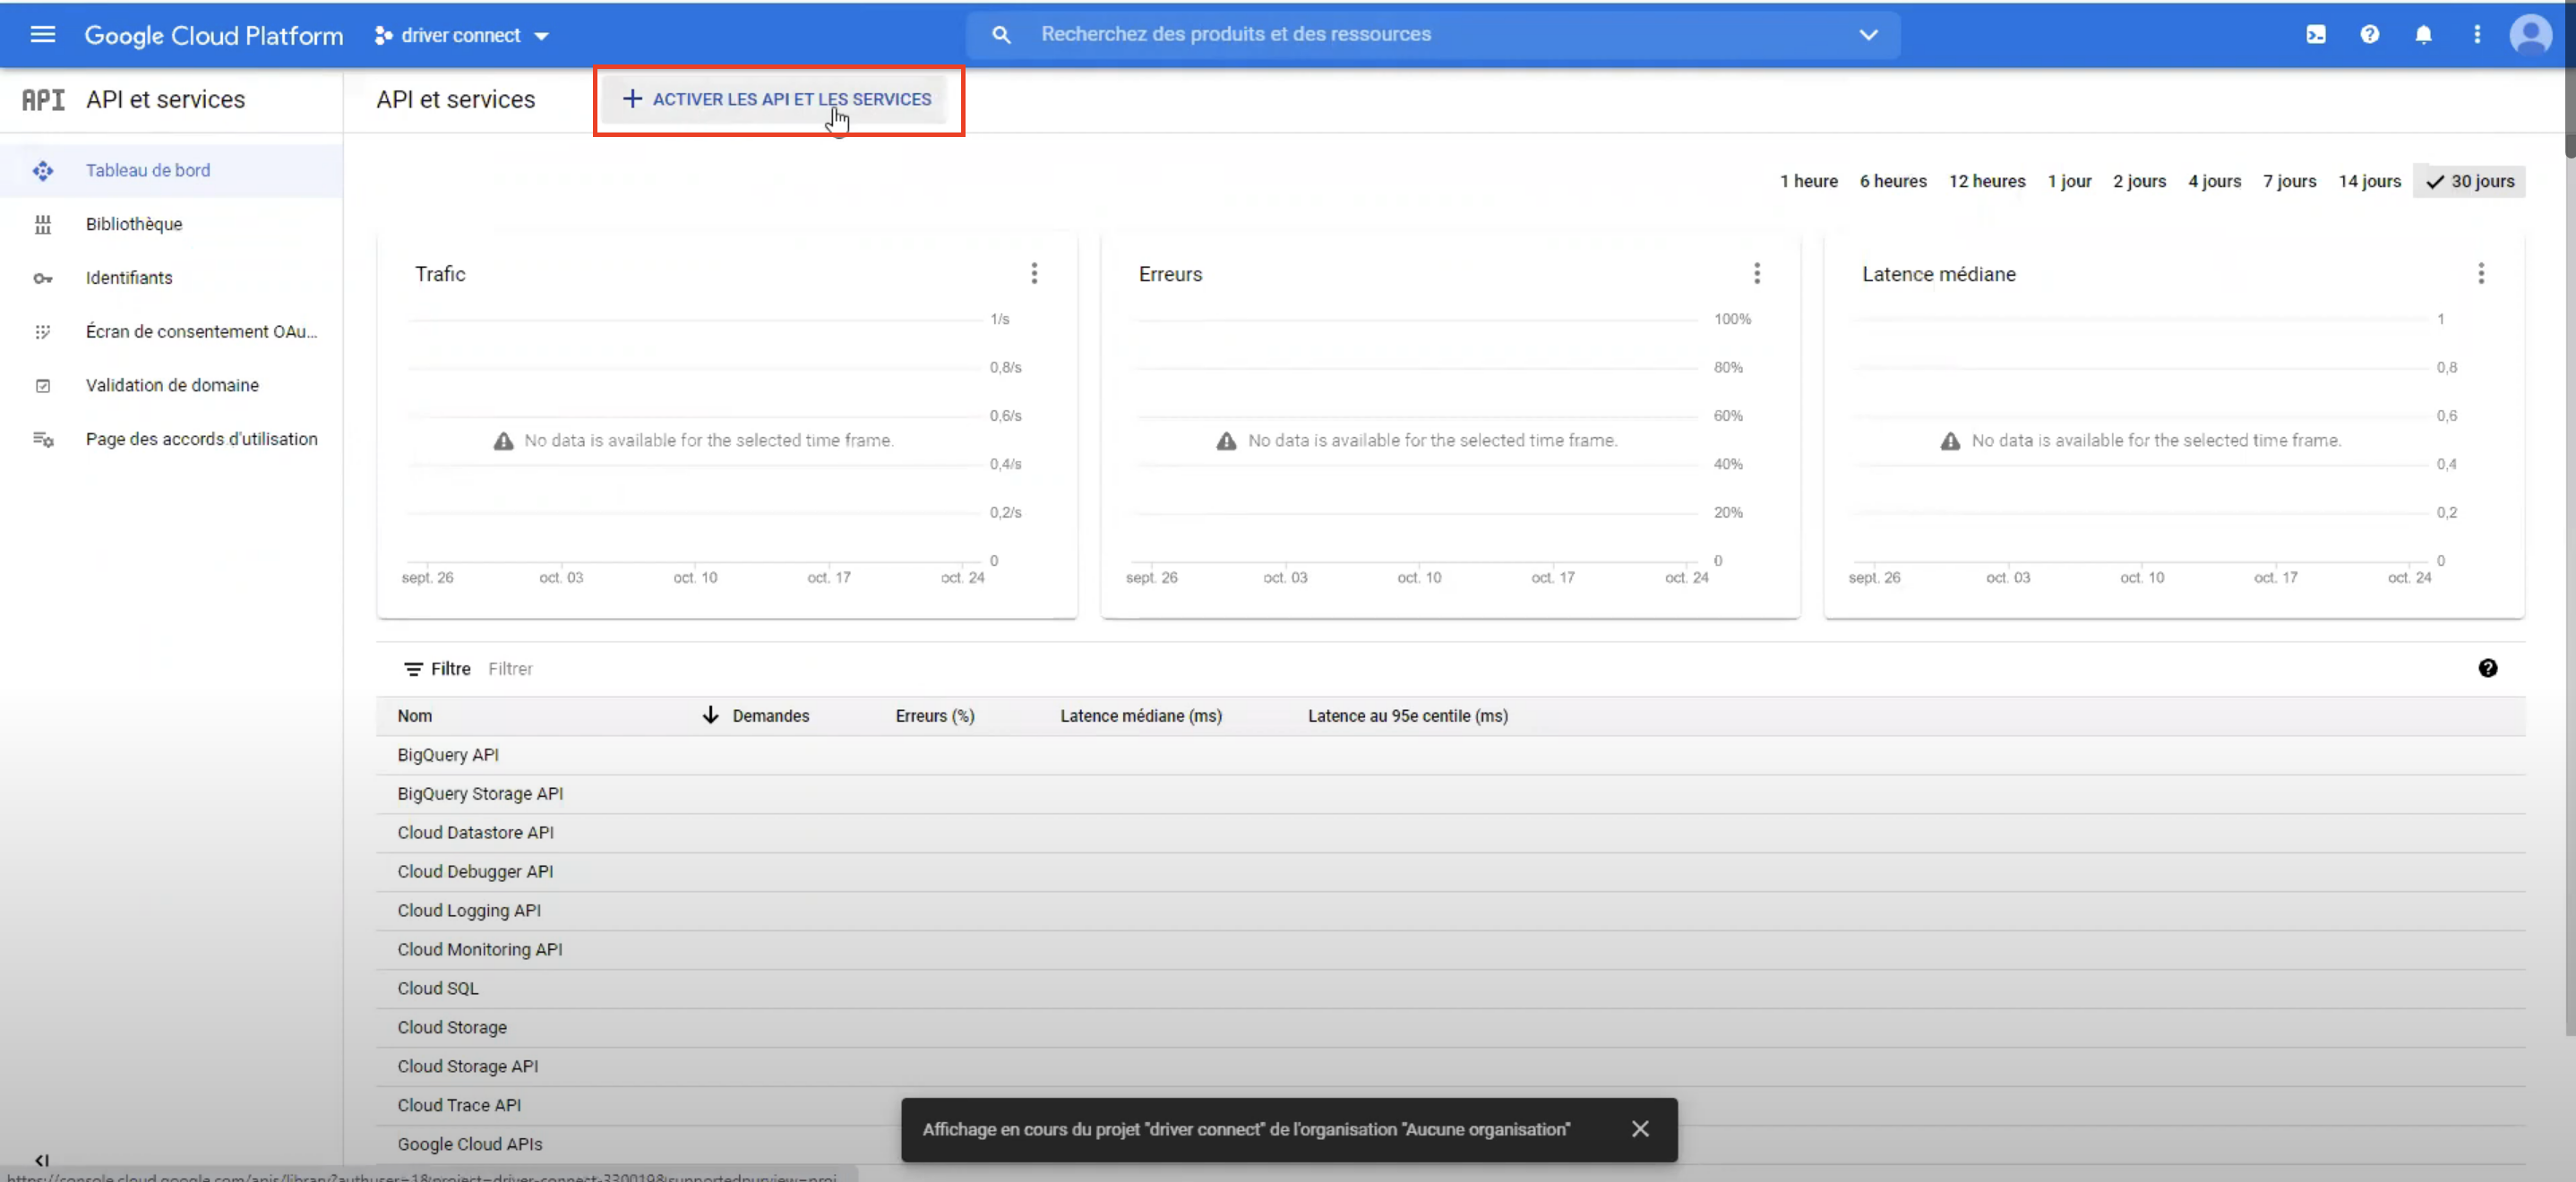Select the 1 jour time range

pyautogui.click(x=2069, y=181)
